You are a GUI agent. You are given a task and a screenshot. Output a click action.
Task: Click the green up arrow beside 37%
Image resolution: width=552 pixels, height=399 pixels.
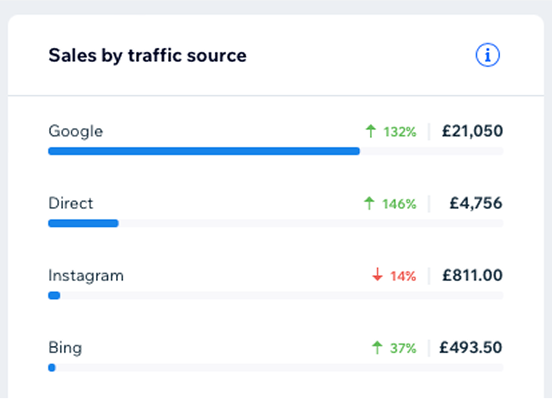[377, 348]
